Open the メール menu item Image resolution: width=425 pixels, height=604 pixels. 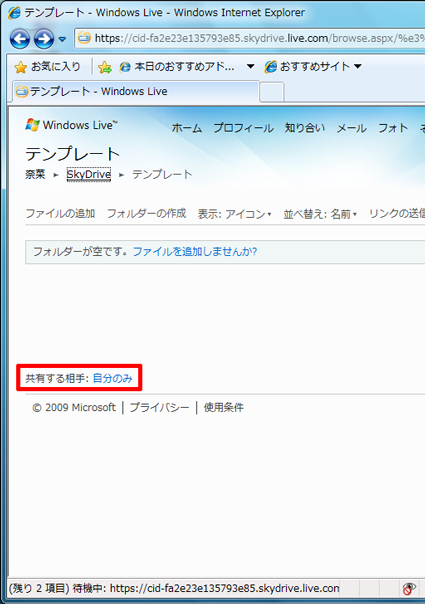[x=351, y=128]
